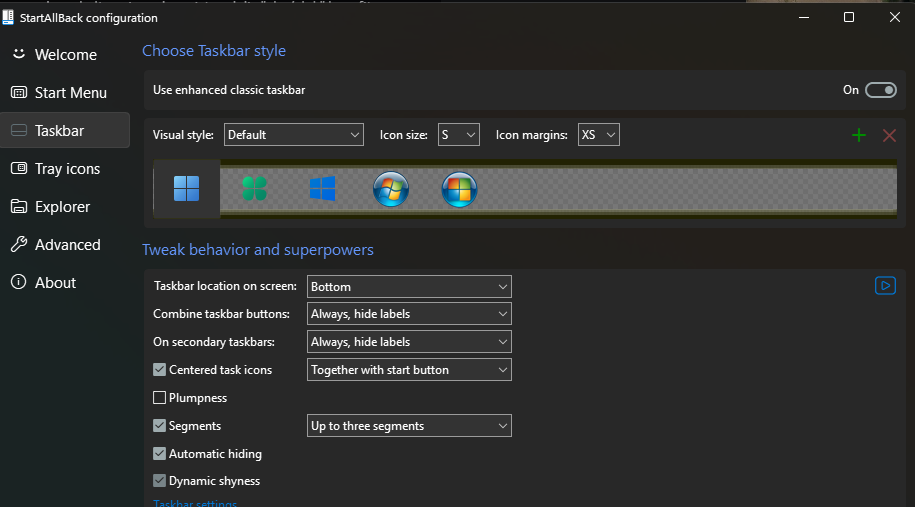This screenshot has width=915, height=507.
Task: Click the Explorer folder sidebar icon
Action: (19, 206)
